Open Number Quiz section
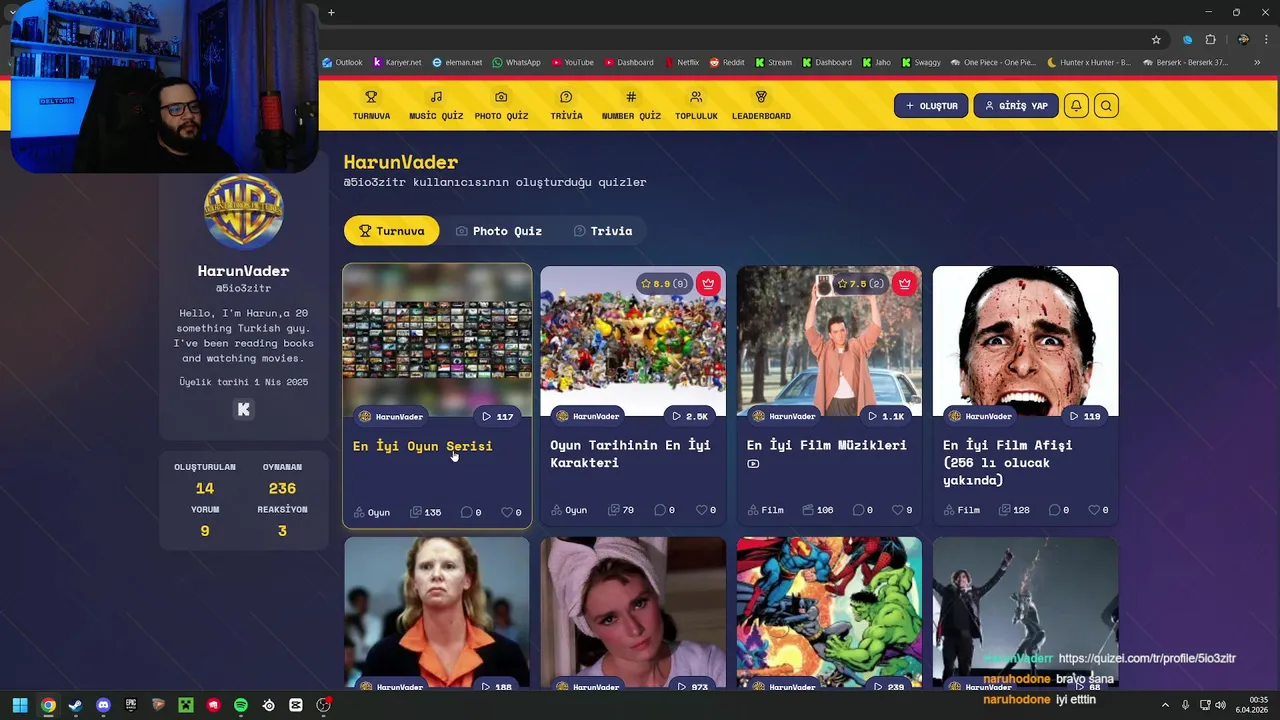This screenshot has width=1280, height=720. point(631,105)
